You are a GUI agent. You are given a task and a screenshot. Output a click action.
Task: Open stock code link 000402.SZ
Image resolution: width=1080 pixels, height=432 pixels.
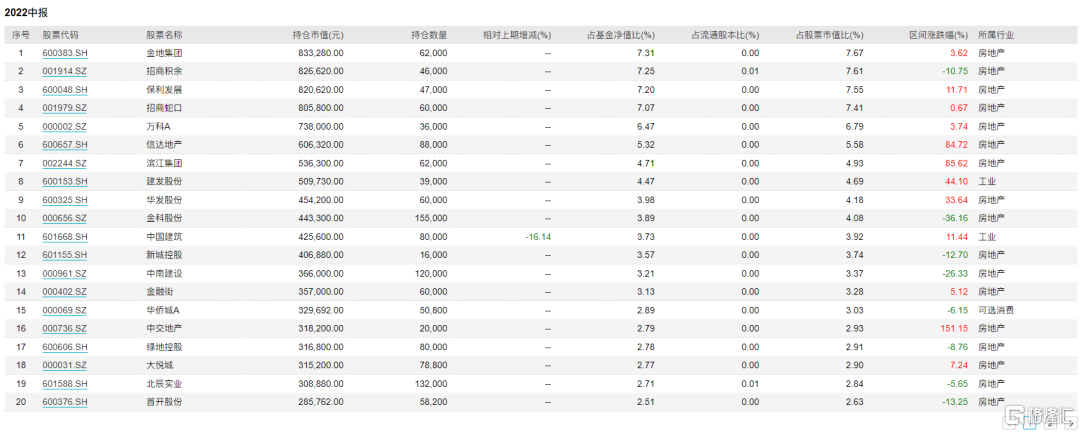point(65,291)
